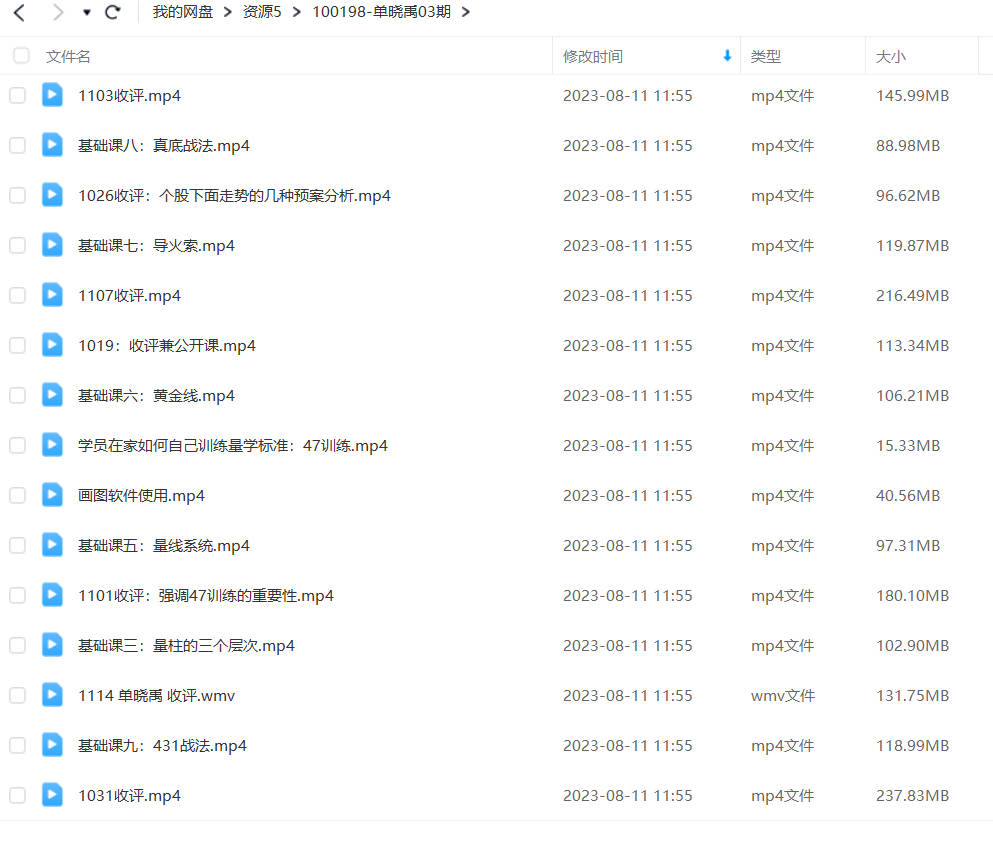
Task: Click video icon of 基础课三：量柱的三个层次.mp4
Action: 52,645
